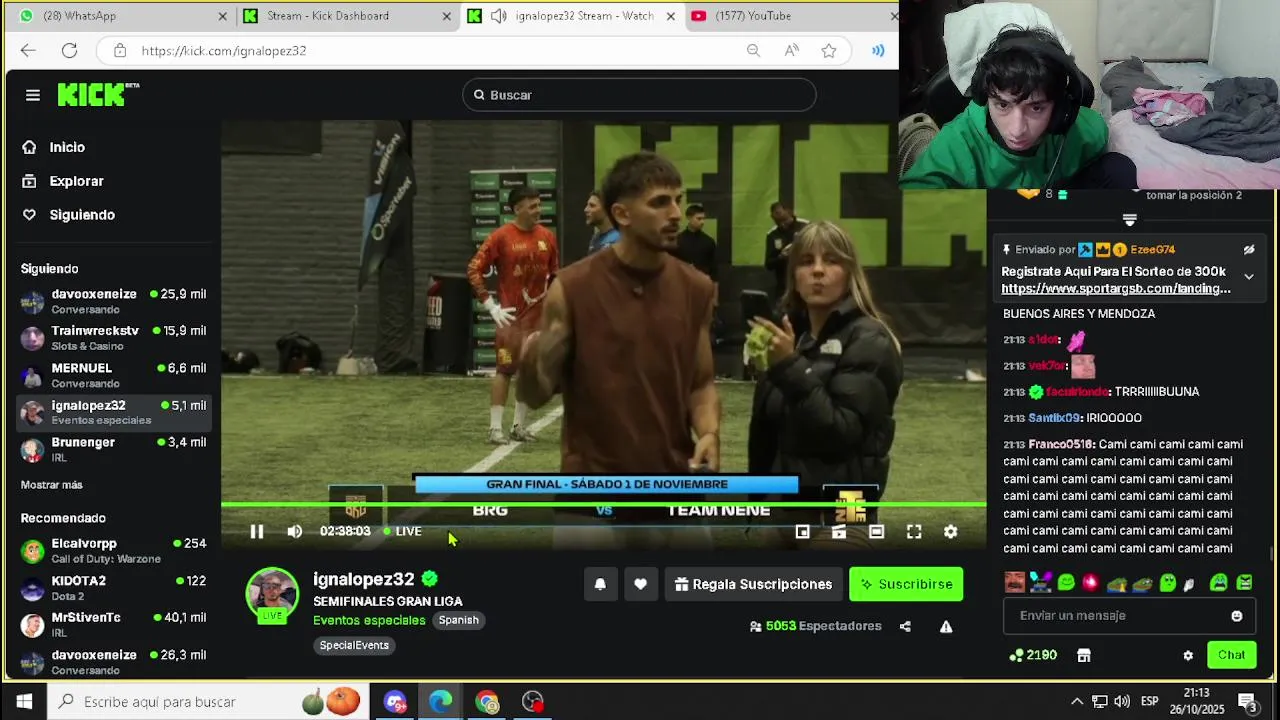Expand the pinned message chevron
1280x720 pixels.
tap(1249, 277)
